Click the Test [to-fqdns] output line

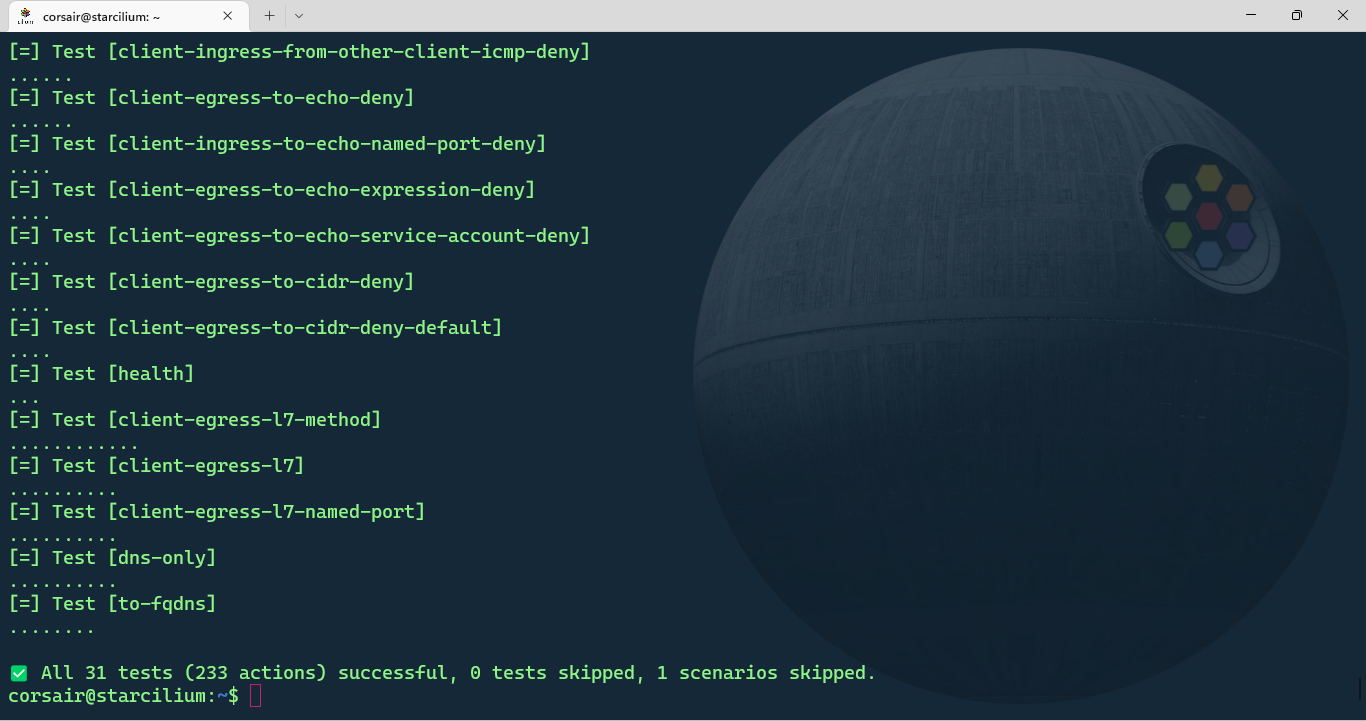[x=112, y=604]
